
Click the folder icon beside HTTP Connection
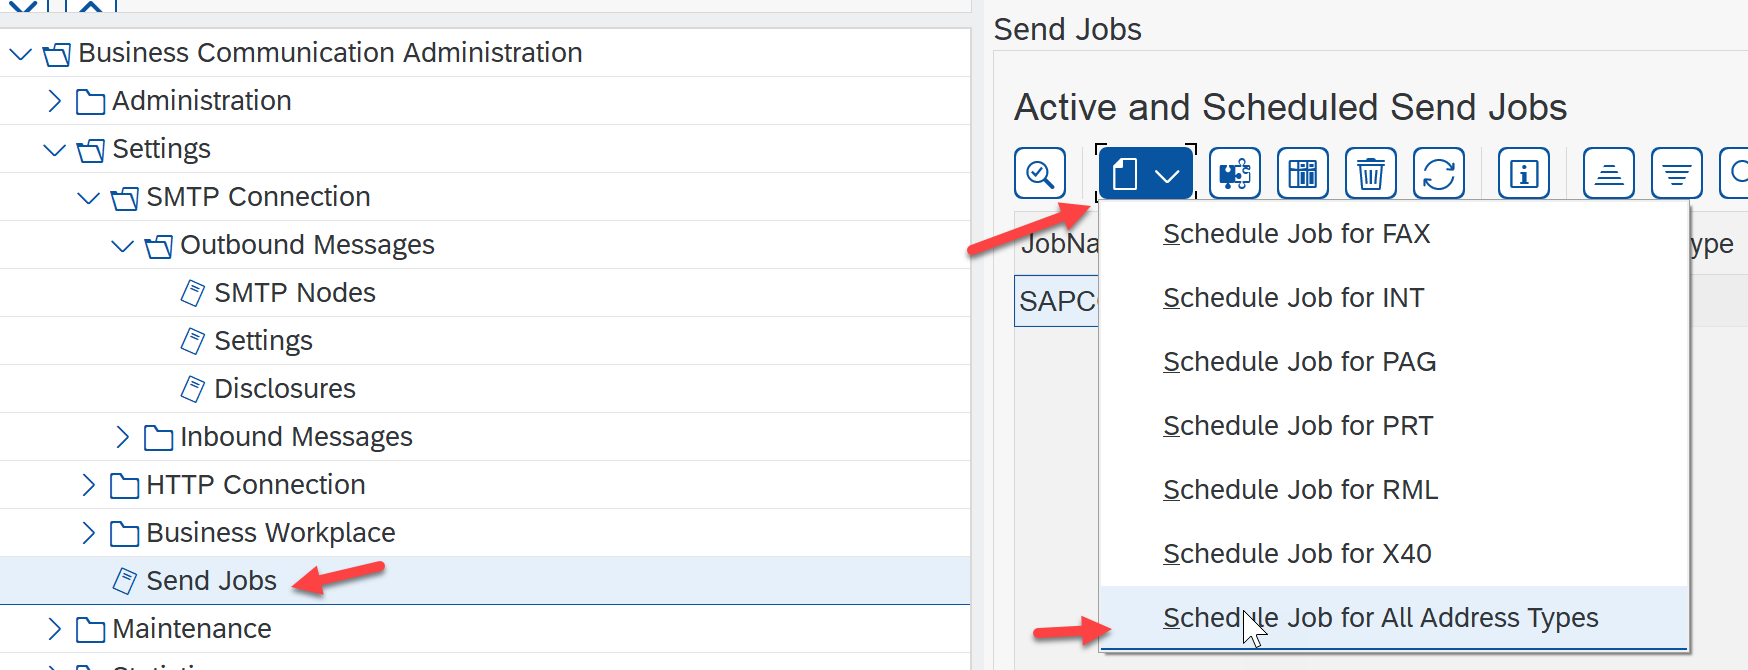pos(124,486)
